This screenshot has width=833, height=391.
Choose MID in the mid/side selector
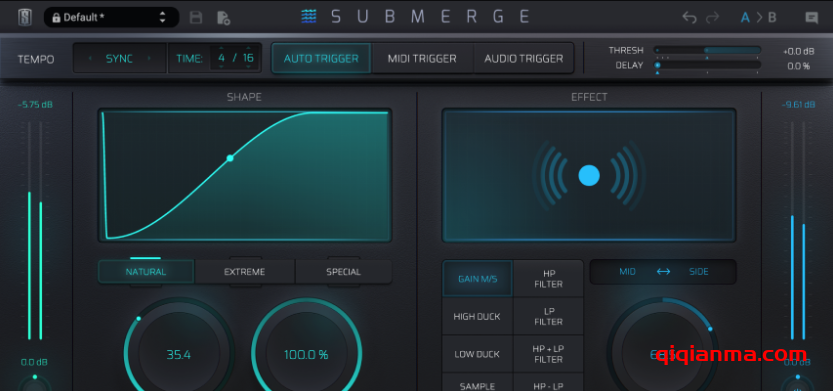pos(627,271)
